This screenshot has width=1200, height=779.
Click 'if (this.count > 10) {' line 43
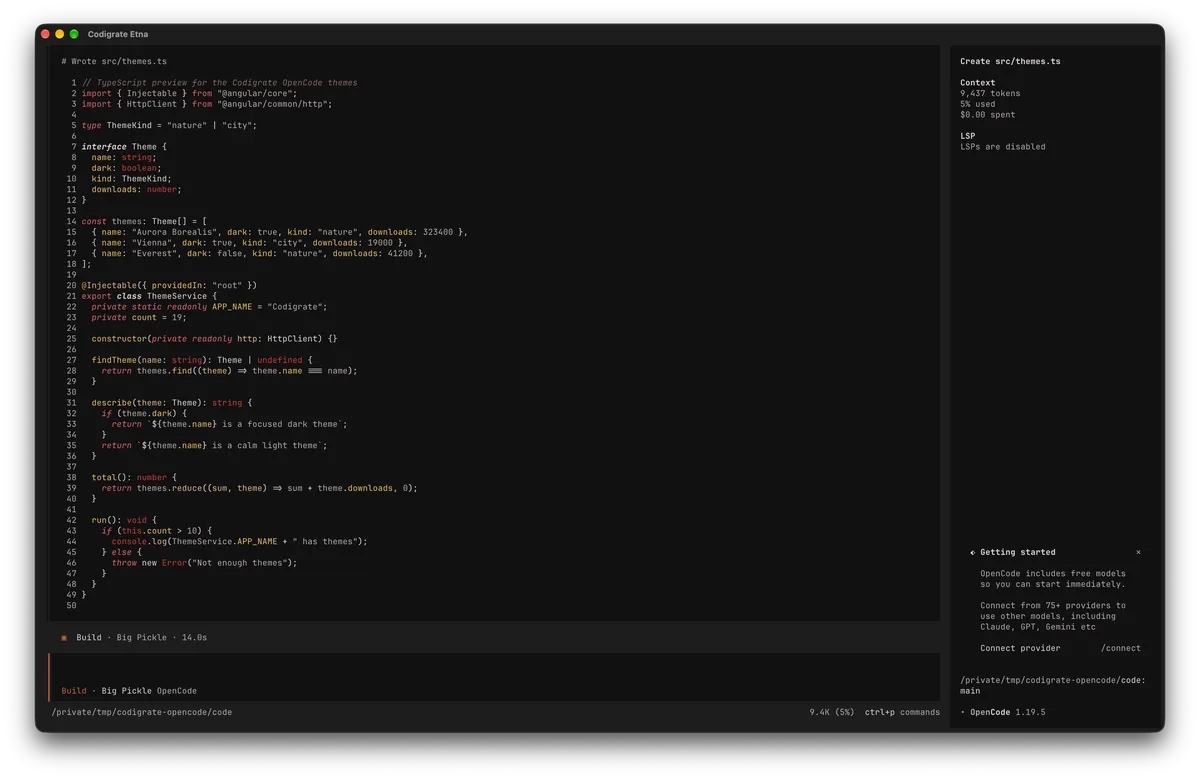tap(157, 530)
